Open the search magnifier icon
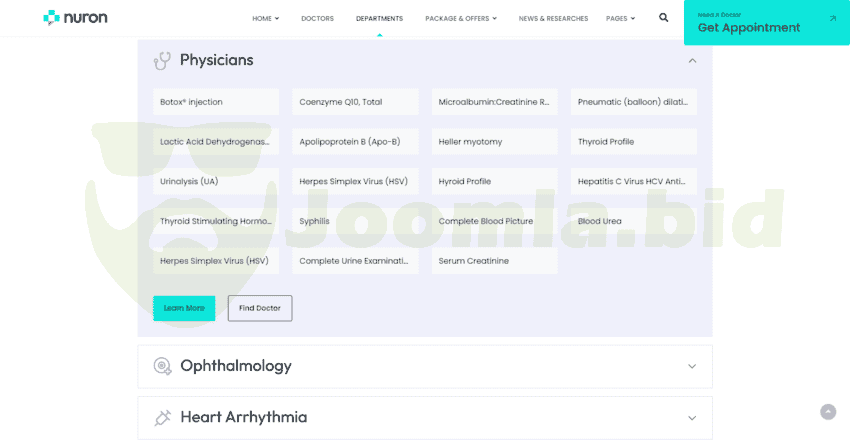This screenshot has height=447, width=850. (x=664, y=18)
